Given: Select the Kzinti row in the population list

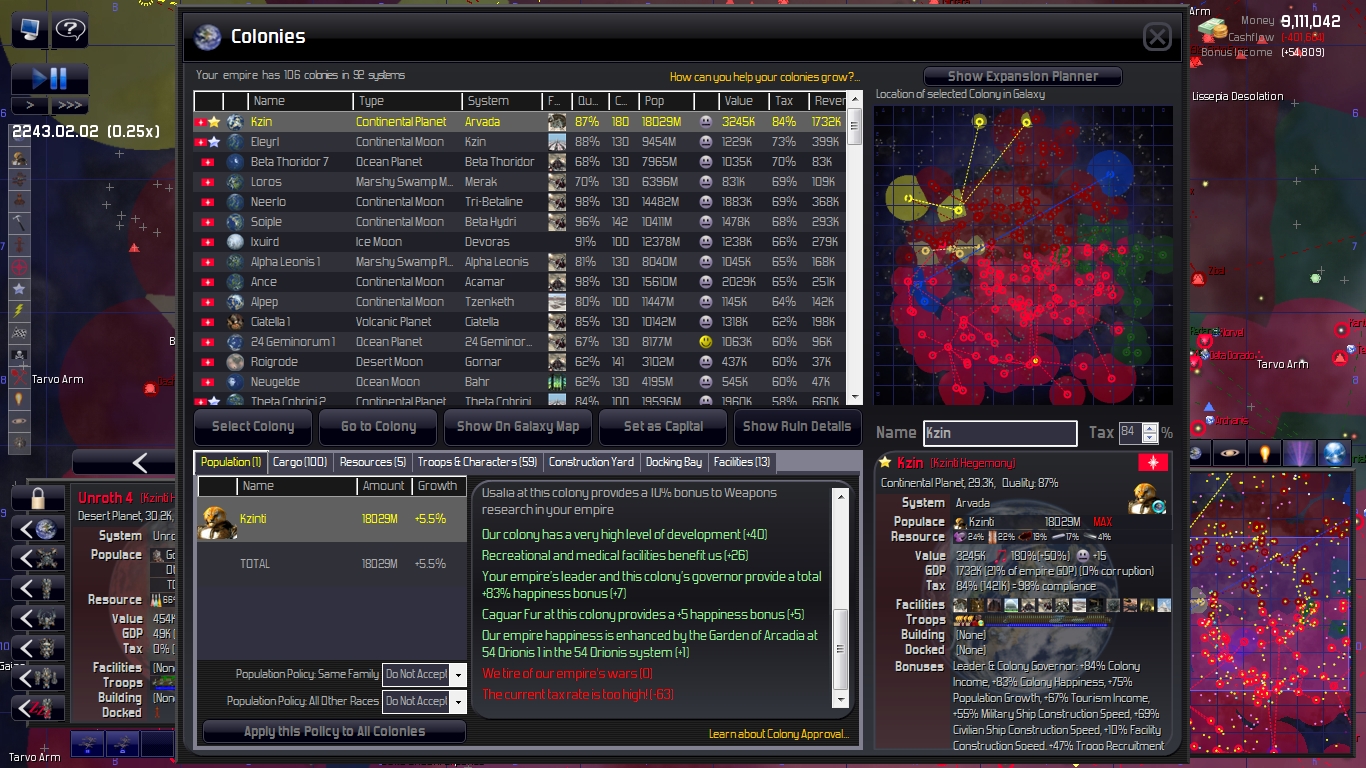Looking at the screenshot, I should tap(332, 519).
